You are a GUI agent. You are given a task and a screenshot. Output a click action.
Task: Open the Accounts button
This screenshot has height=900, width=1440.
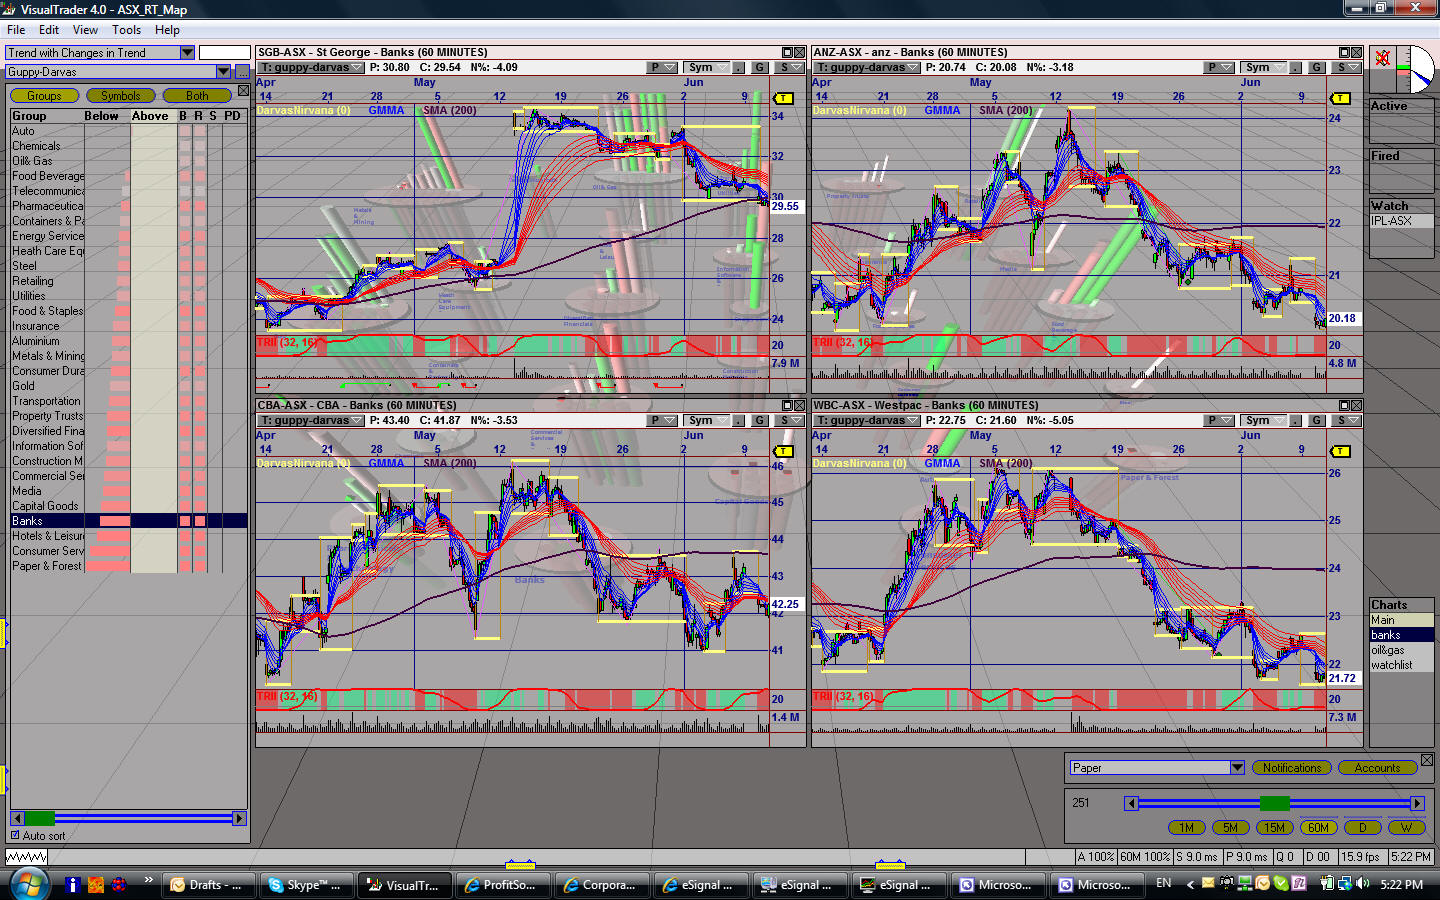(1378, 768)
